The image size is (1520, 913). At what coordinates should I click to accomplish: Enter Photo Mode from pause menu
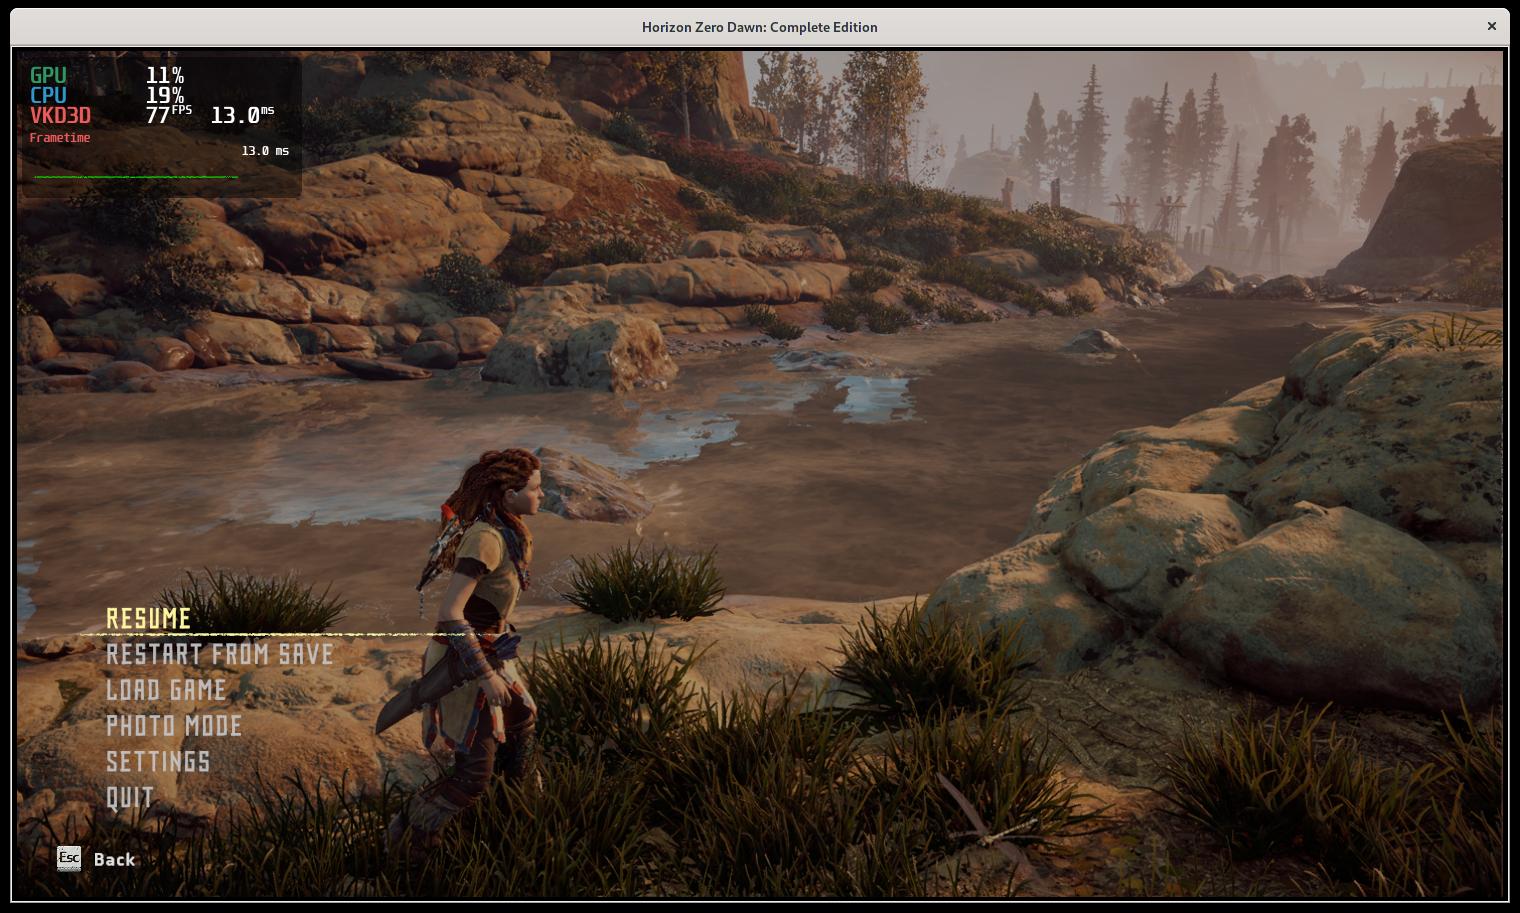pos(174,726)
